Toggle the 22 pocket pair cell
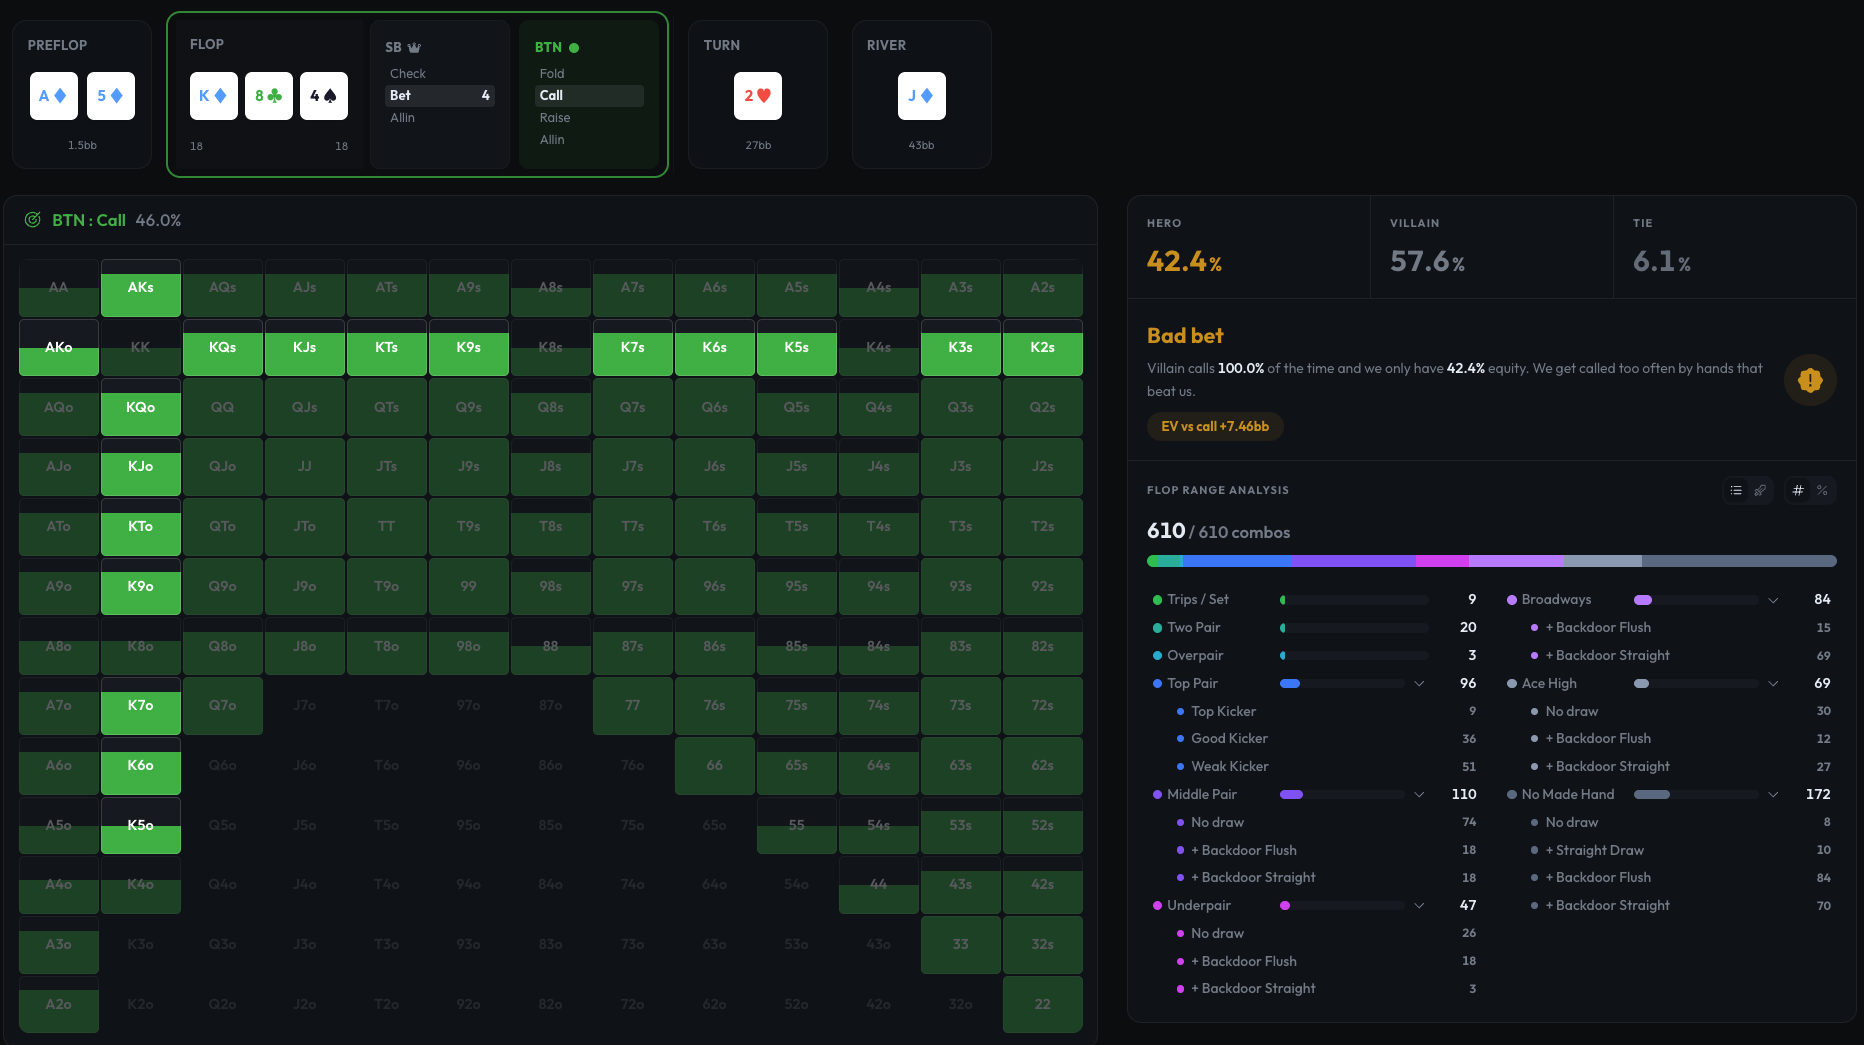 click(1042, 1004)
